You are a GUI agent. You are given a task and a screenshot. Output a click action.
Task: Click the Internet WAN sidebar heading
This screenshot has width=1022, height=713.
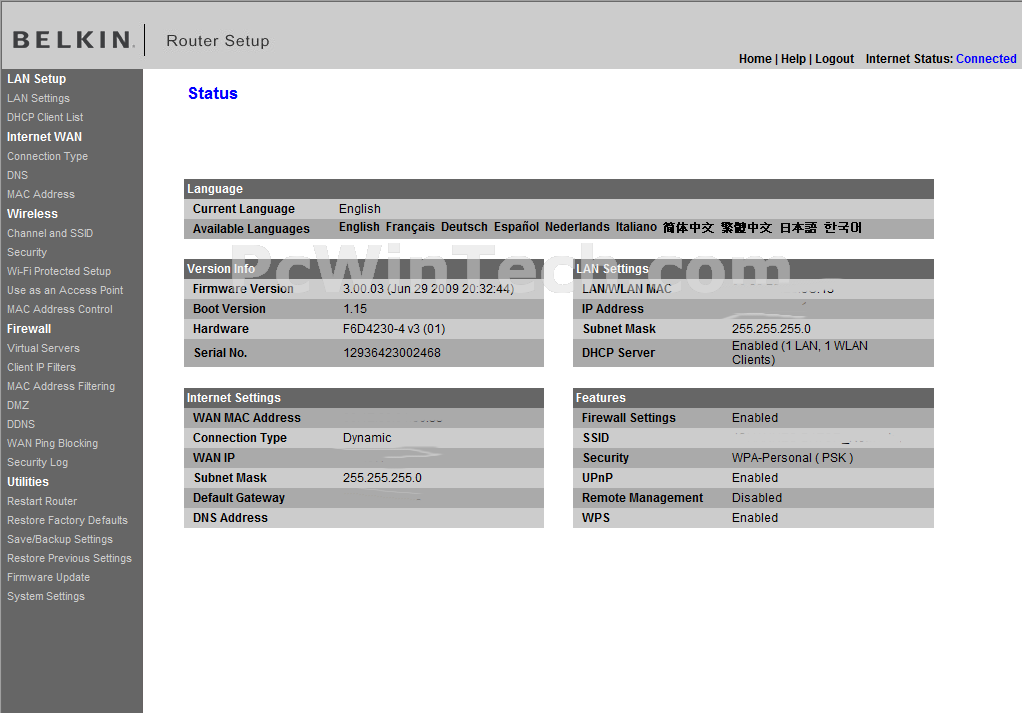[44, 137]
